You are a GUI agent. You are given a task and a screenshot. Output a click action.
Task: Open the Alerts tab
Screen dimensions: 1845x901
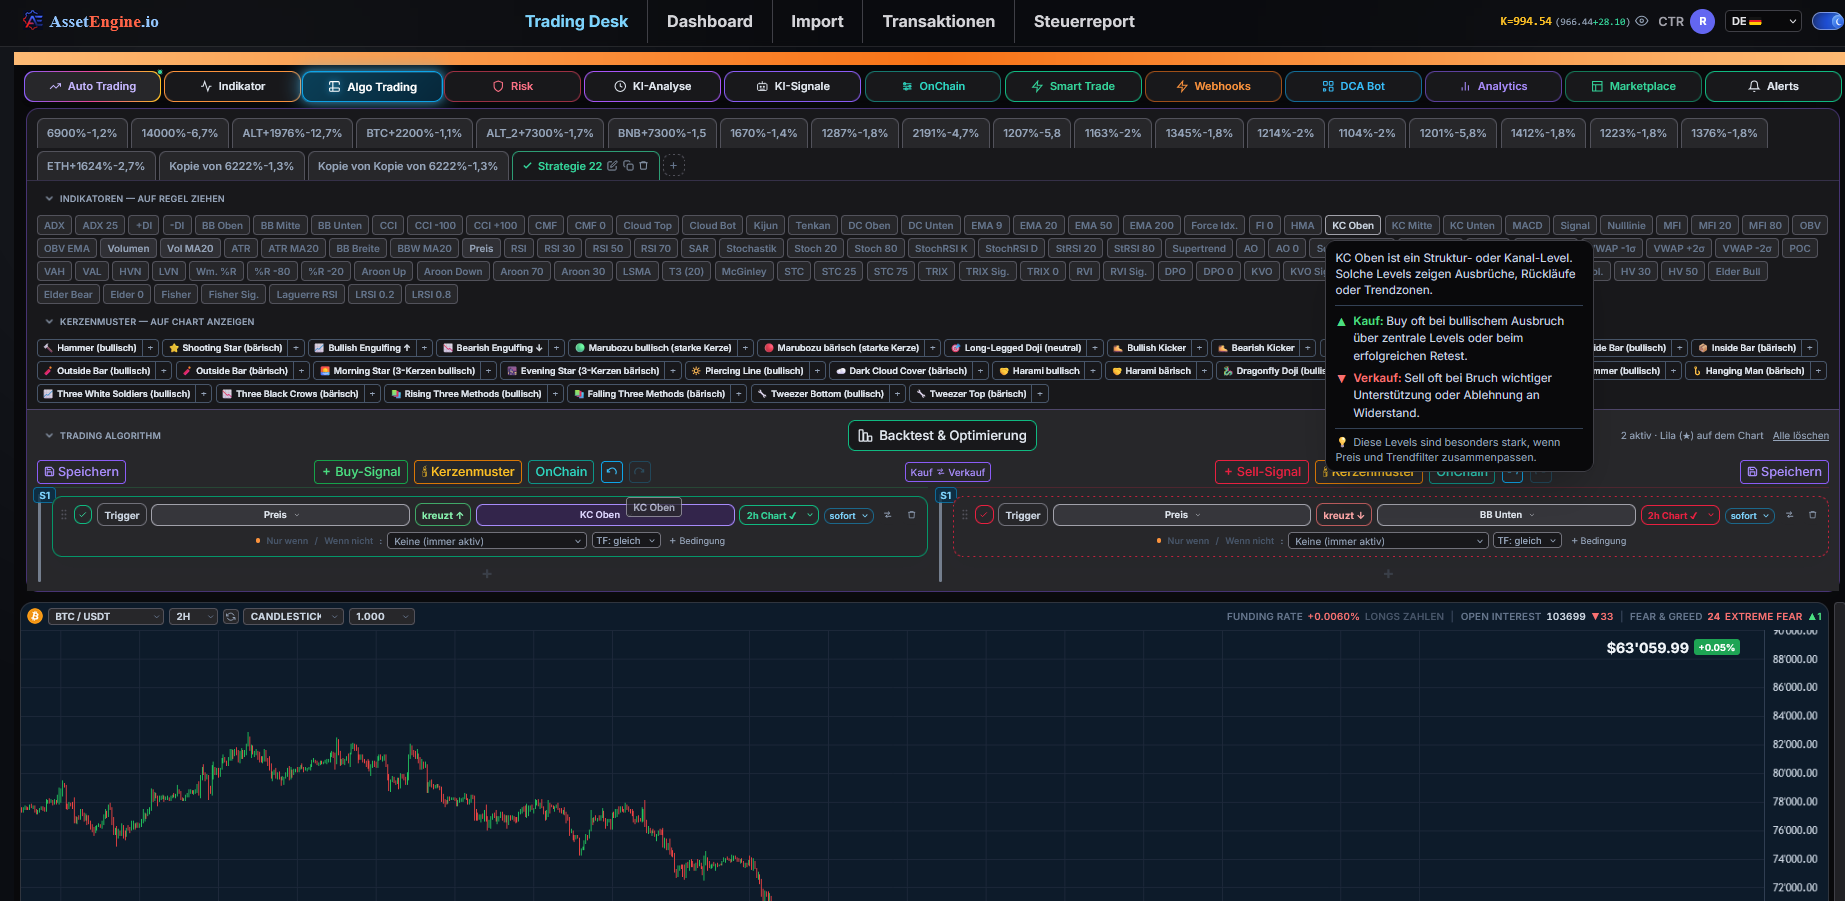pyautogui.click(x=1773, y=86)
